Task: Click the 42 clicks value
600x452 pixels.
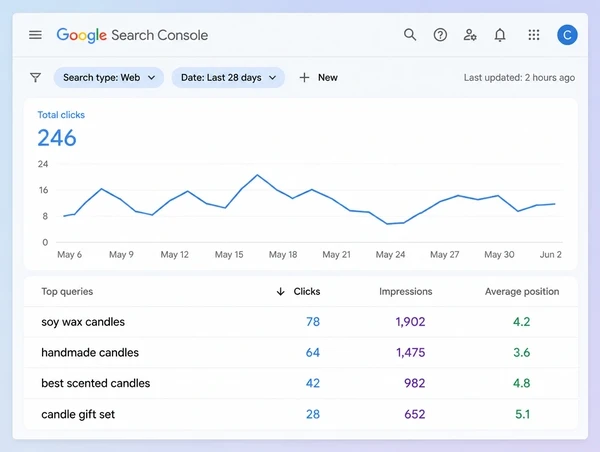Action: click(313, 383)
